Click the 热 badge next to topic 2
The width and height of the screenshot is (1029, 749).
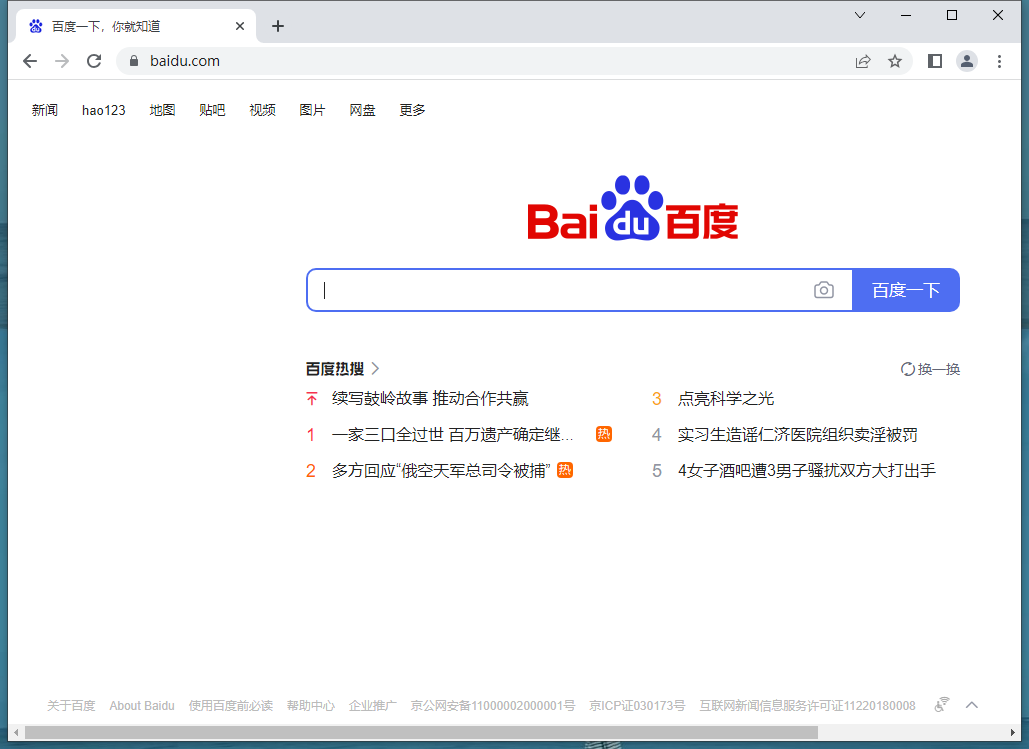(565, 470)
